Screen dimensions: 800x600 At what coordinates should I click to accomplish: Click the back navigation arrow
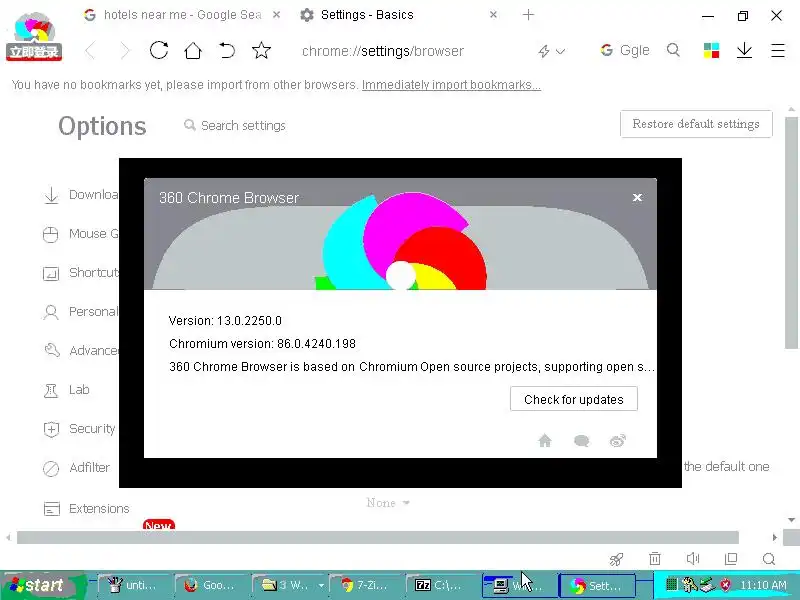click(x=90, y=51)
